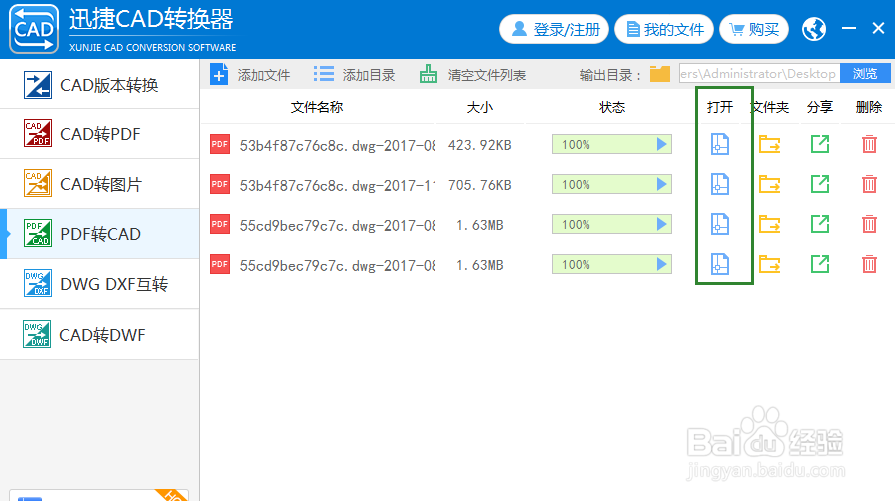Viewport: 895px width, 501px height.
Task: Click PDF icon of 705.76KB row
Action: [x=220, y=184]
